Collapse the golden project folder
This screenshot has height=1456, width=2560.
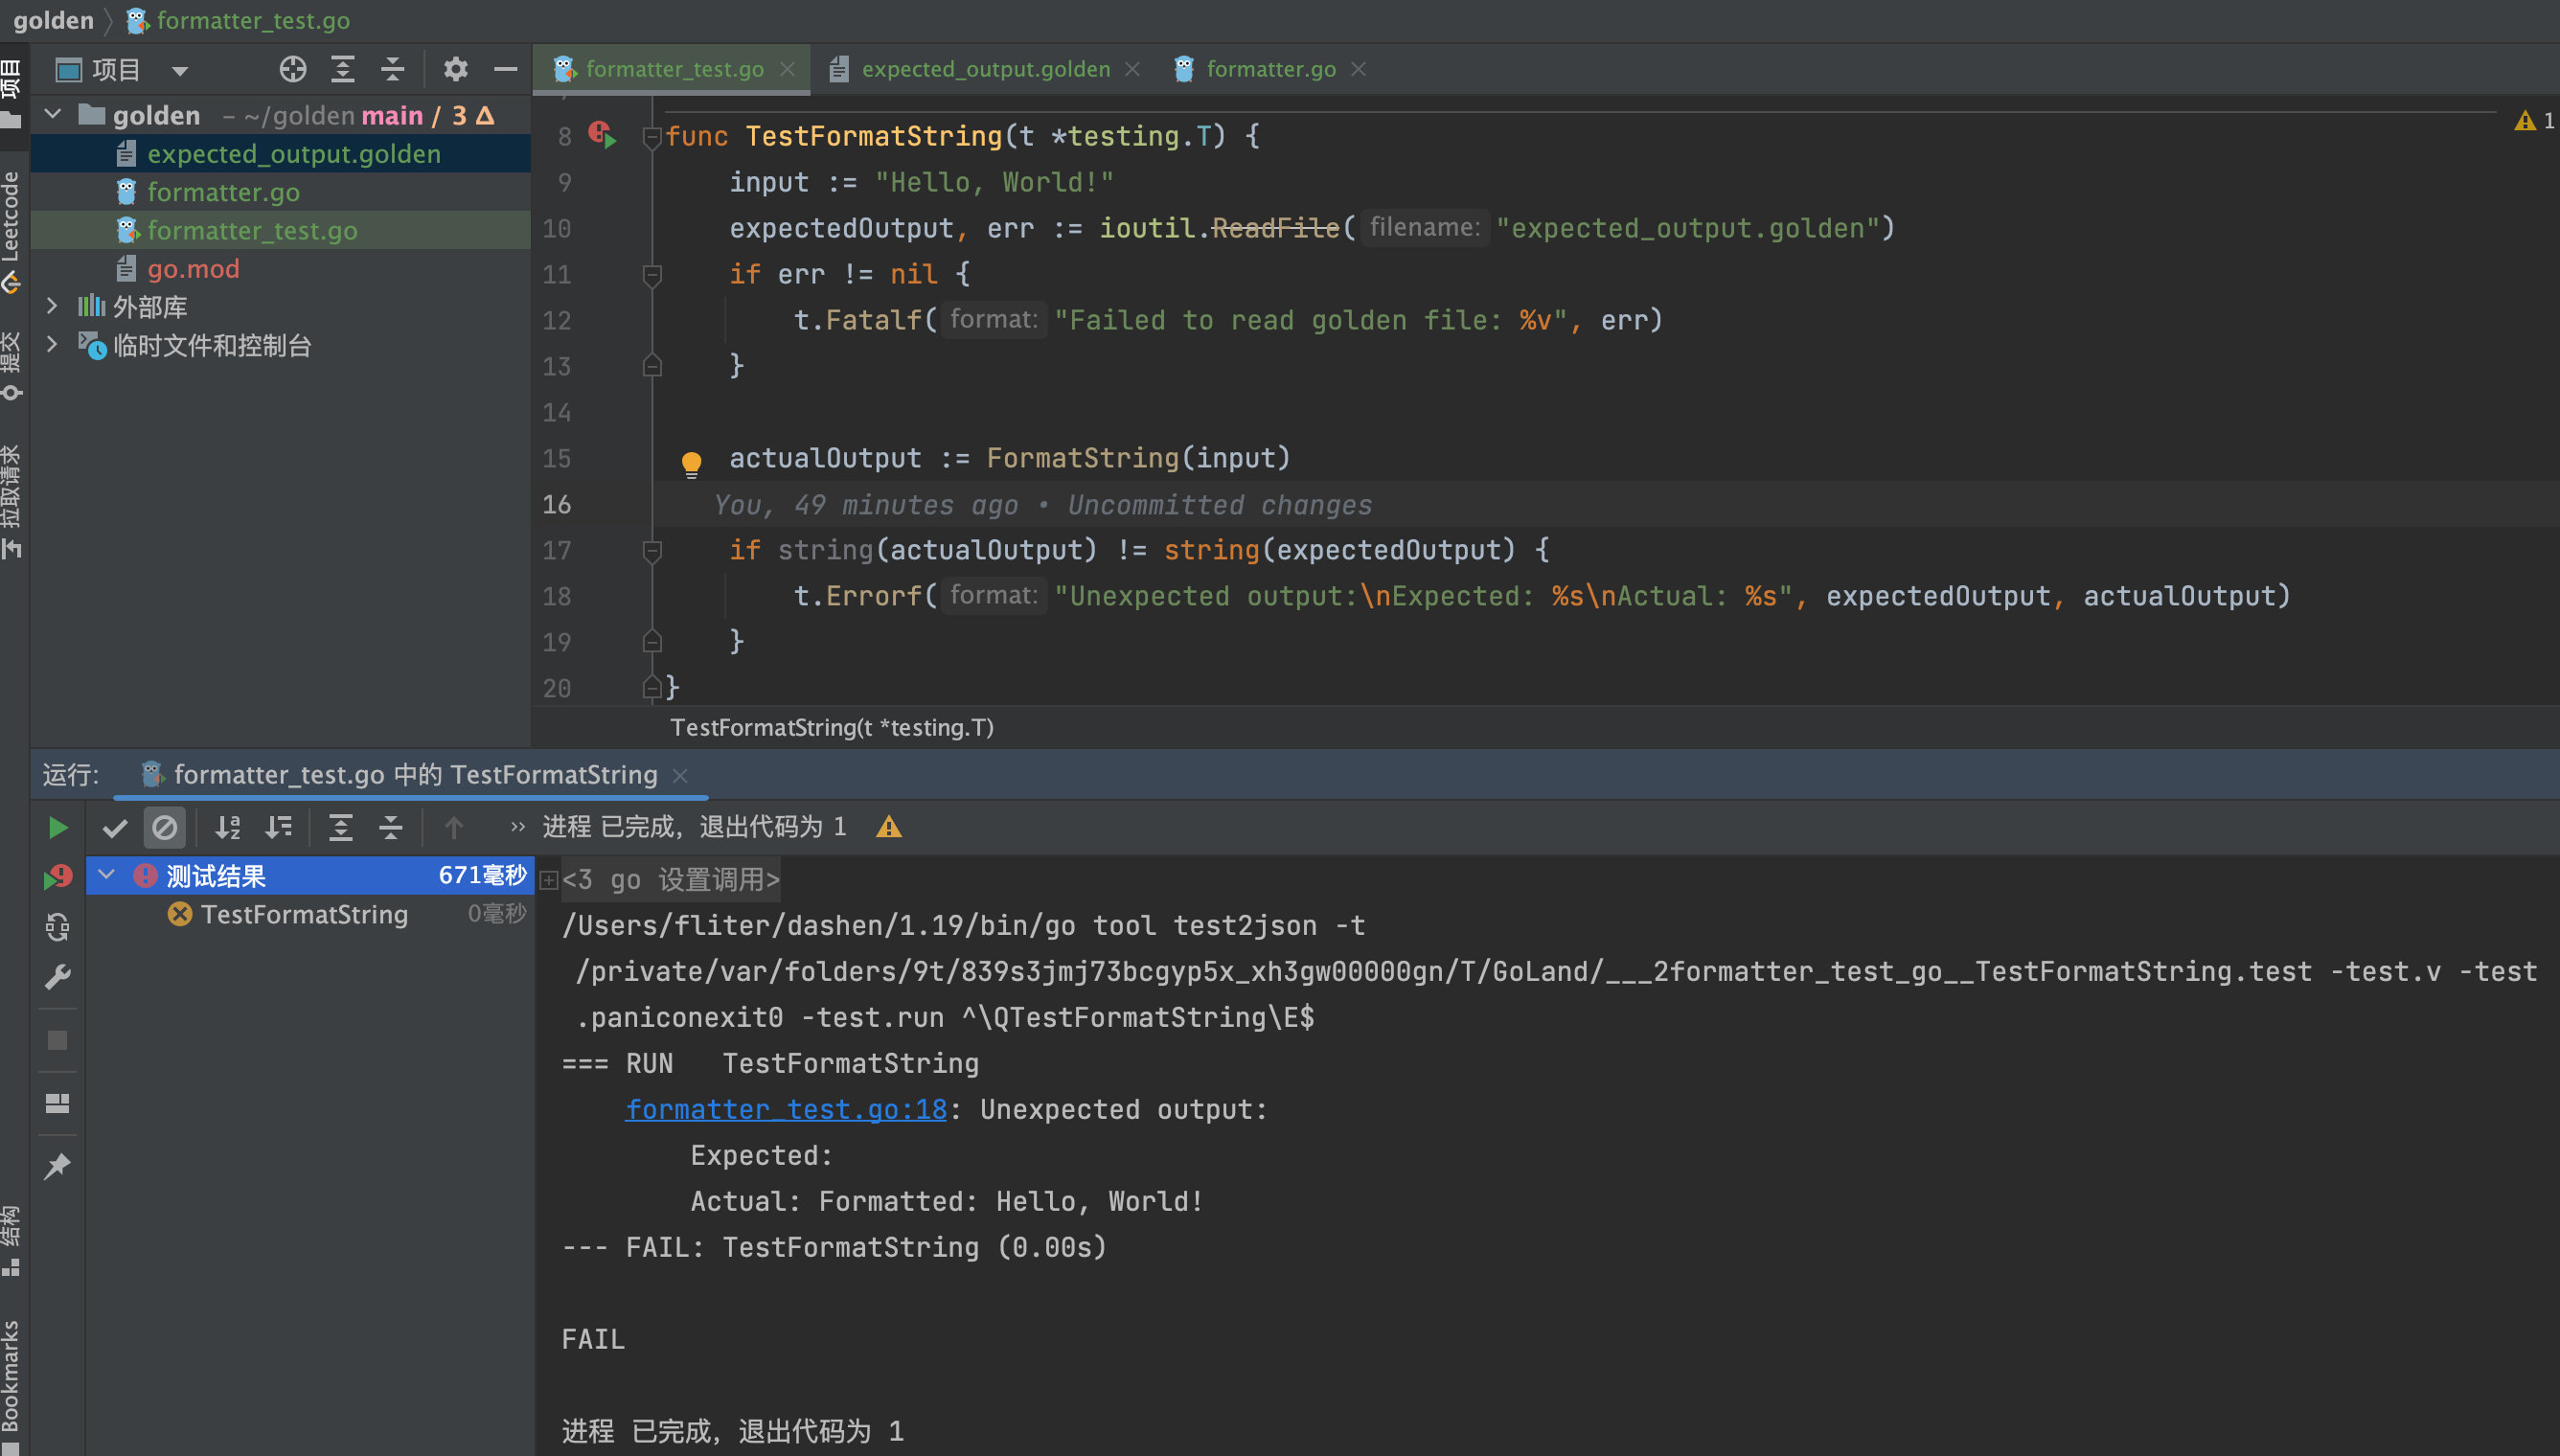tap(53, 115)
